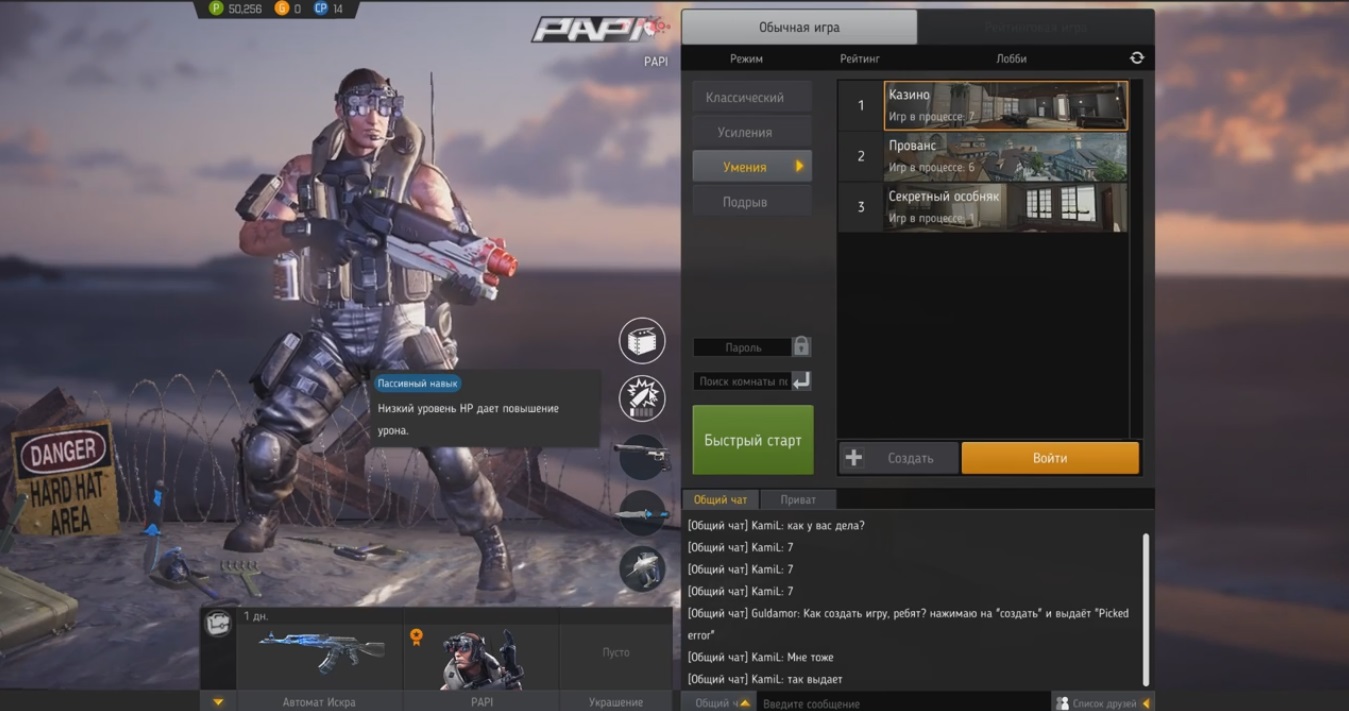Click the room list scrollbar track
This screenshot has width=1349, height=711.
tap(1135, 258)
